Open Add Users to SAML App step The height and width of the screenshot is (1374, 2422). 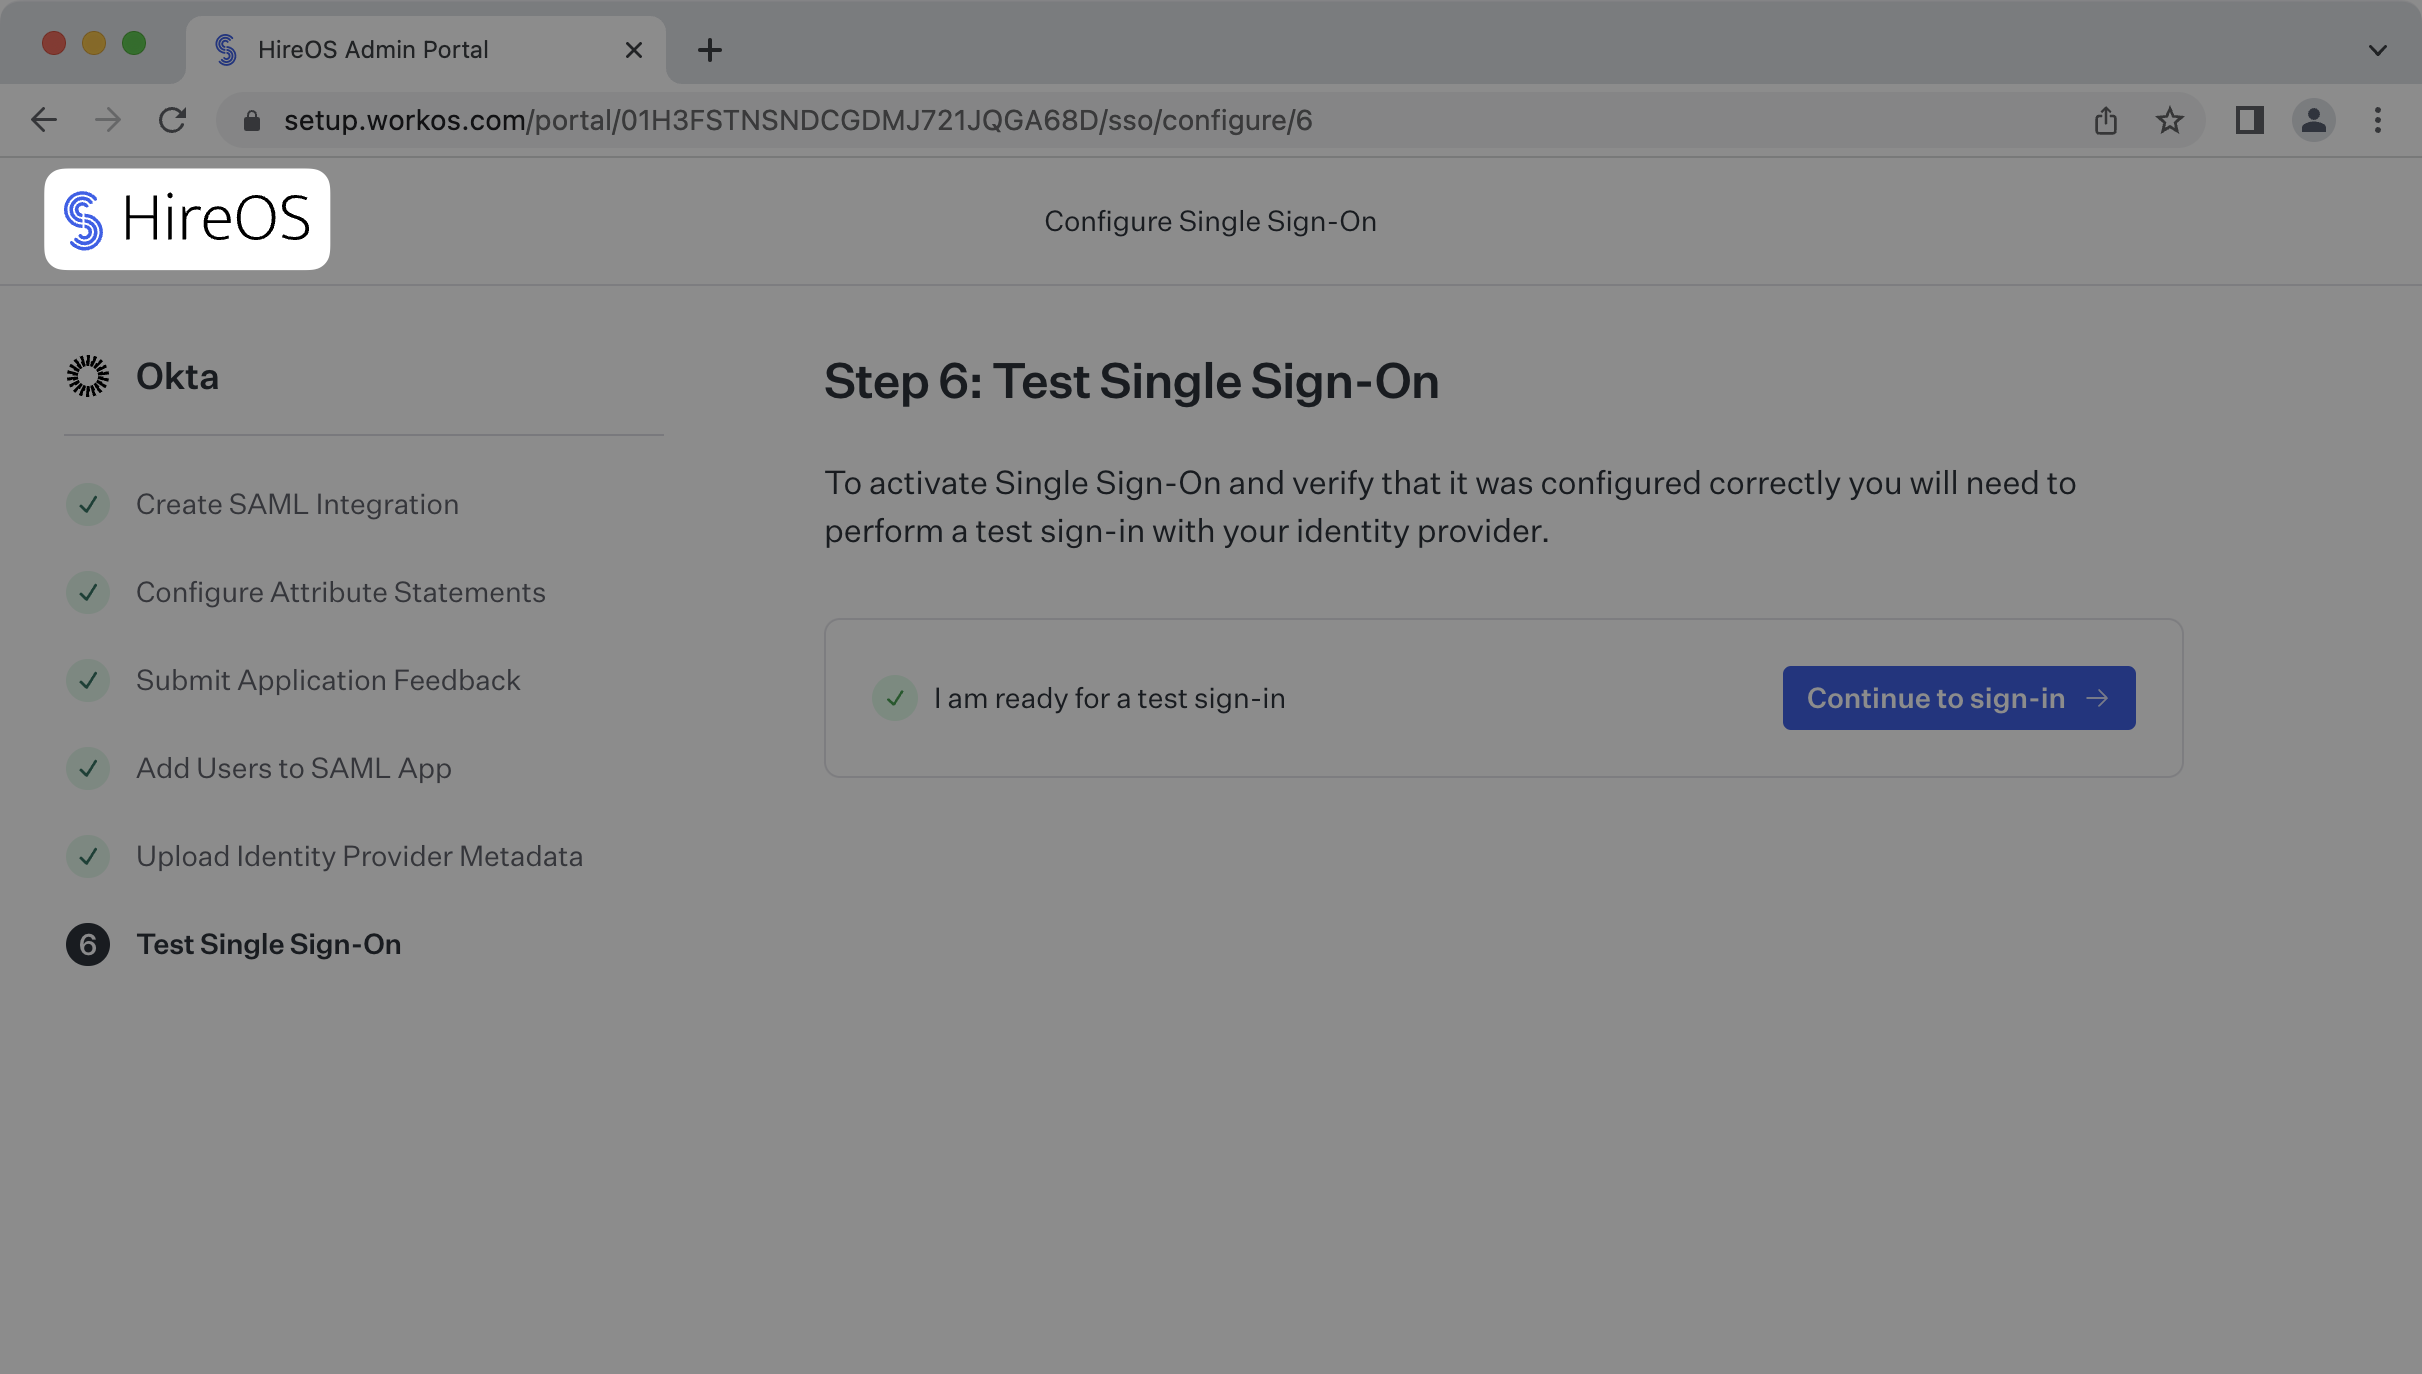click(x=293, y=768)
